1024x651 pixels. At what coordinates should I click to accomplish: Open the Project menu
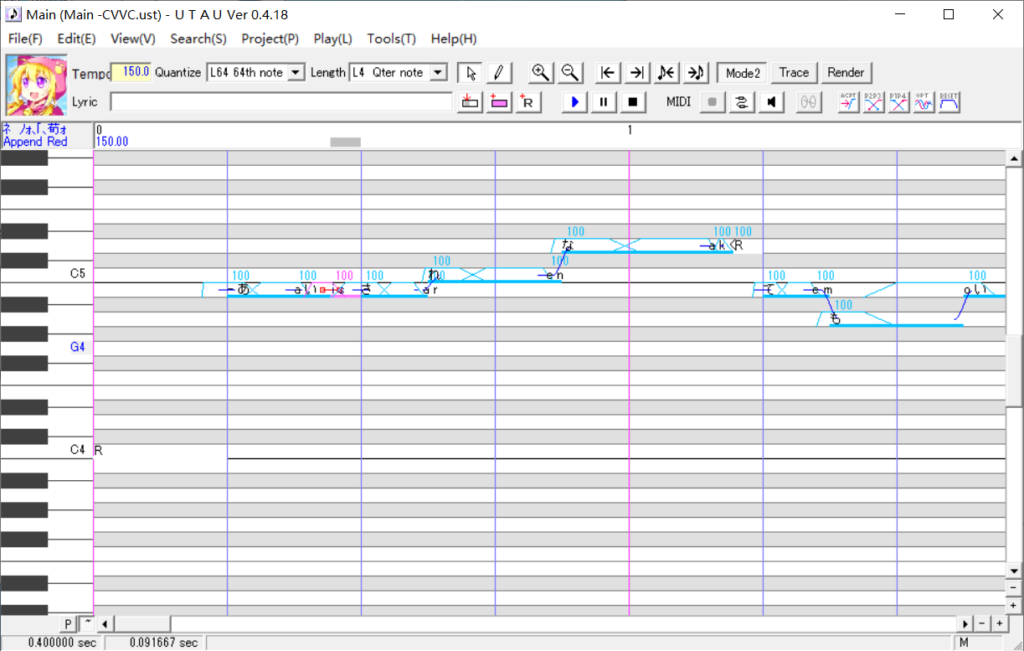[270, 39]
